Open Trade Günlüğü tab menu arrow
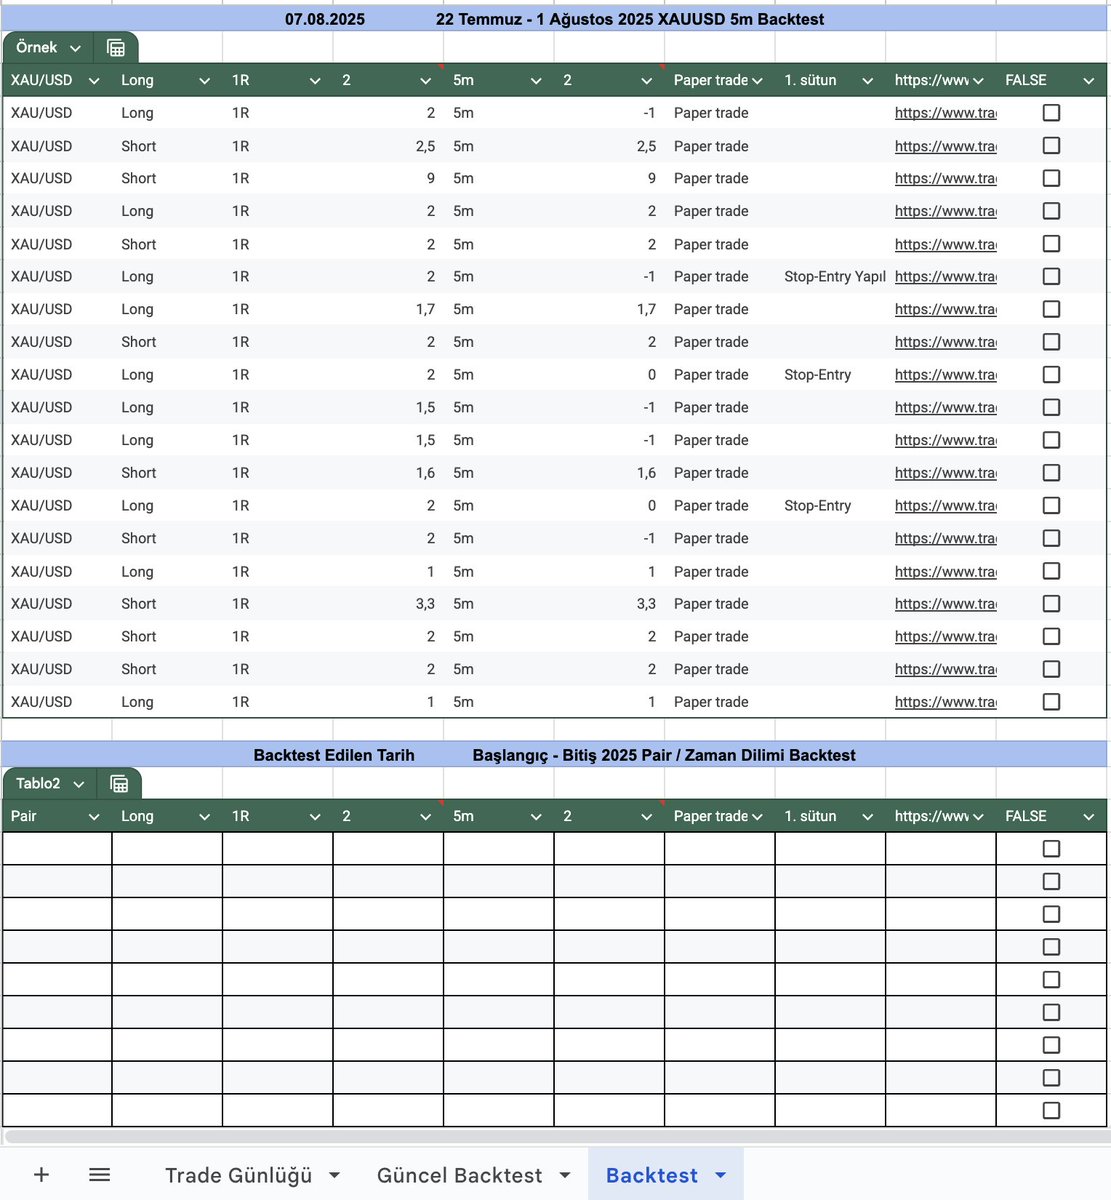The width and height of the screenshot is (1111, 1200). [334, 1175]
